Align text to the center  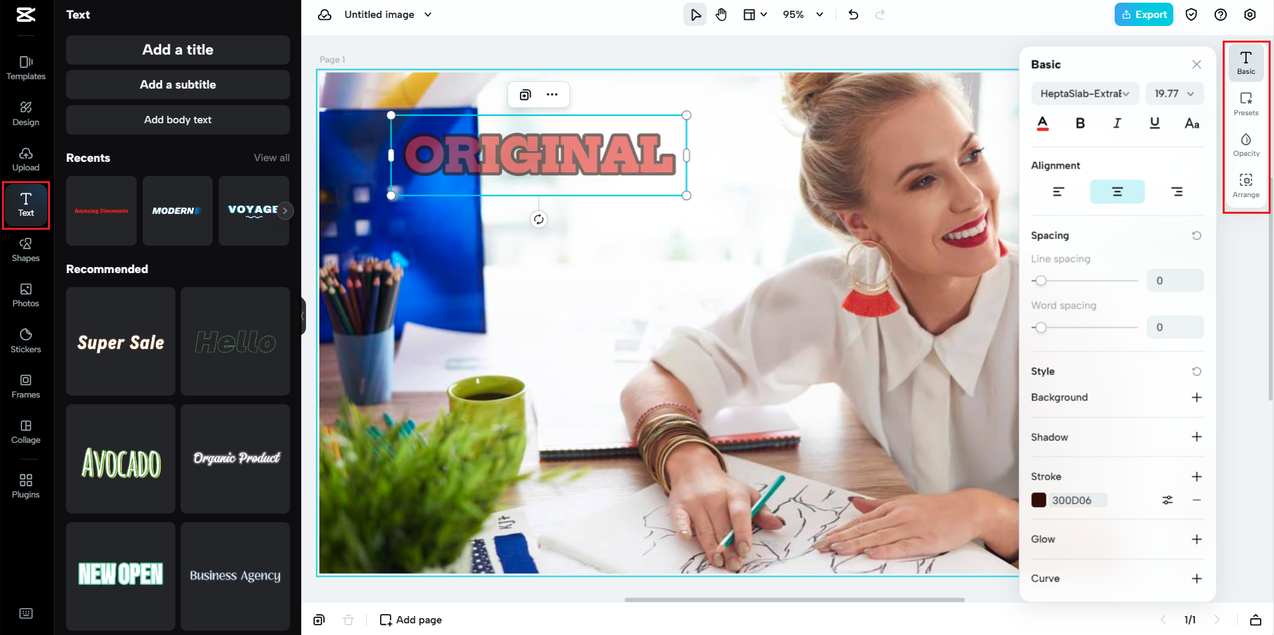tap(1117, 192)
